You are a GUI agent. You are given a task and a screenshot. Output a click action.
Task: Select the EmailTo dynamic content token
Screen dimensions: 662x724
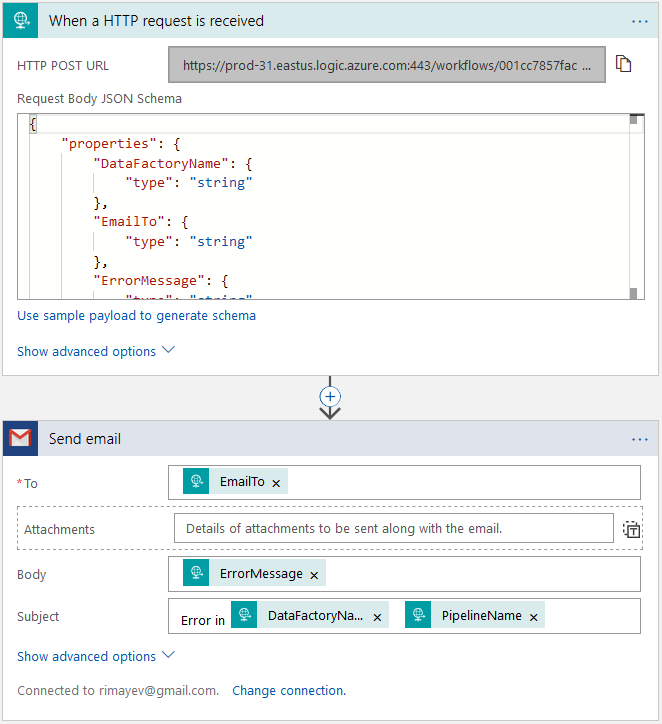[x=242, y=482]
